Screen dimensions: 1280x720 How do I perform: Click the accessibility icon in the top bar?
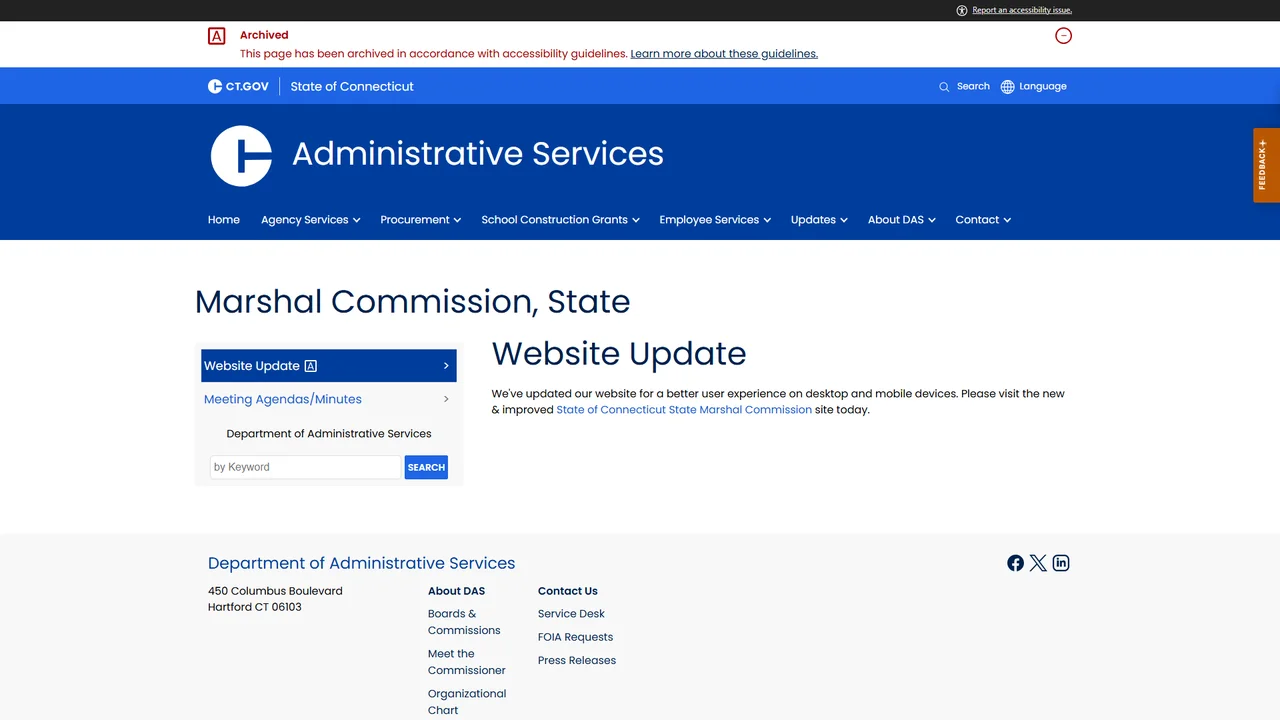(962, 10)
